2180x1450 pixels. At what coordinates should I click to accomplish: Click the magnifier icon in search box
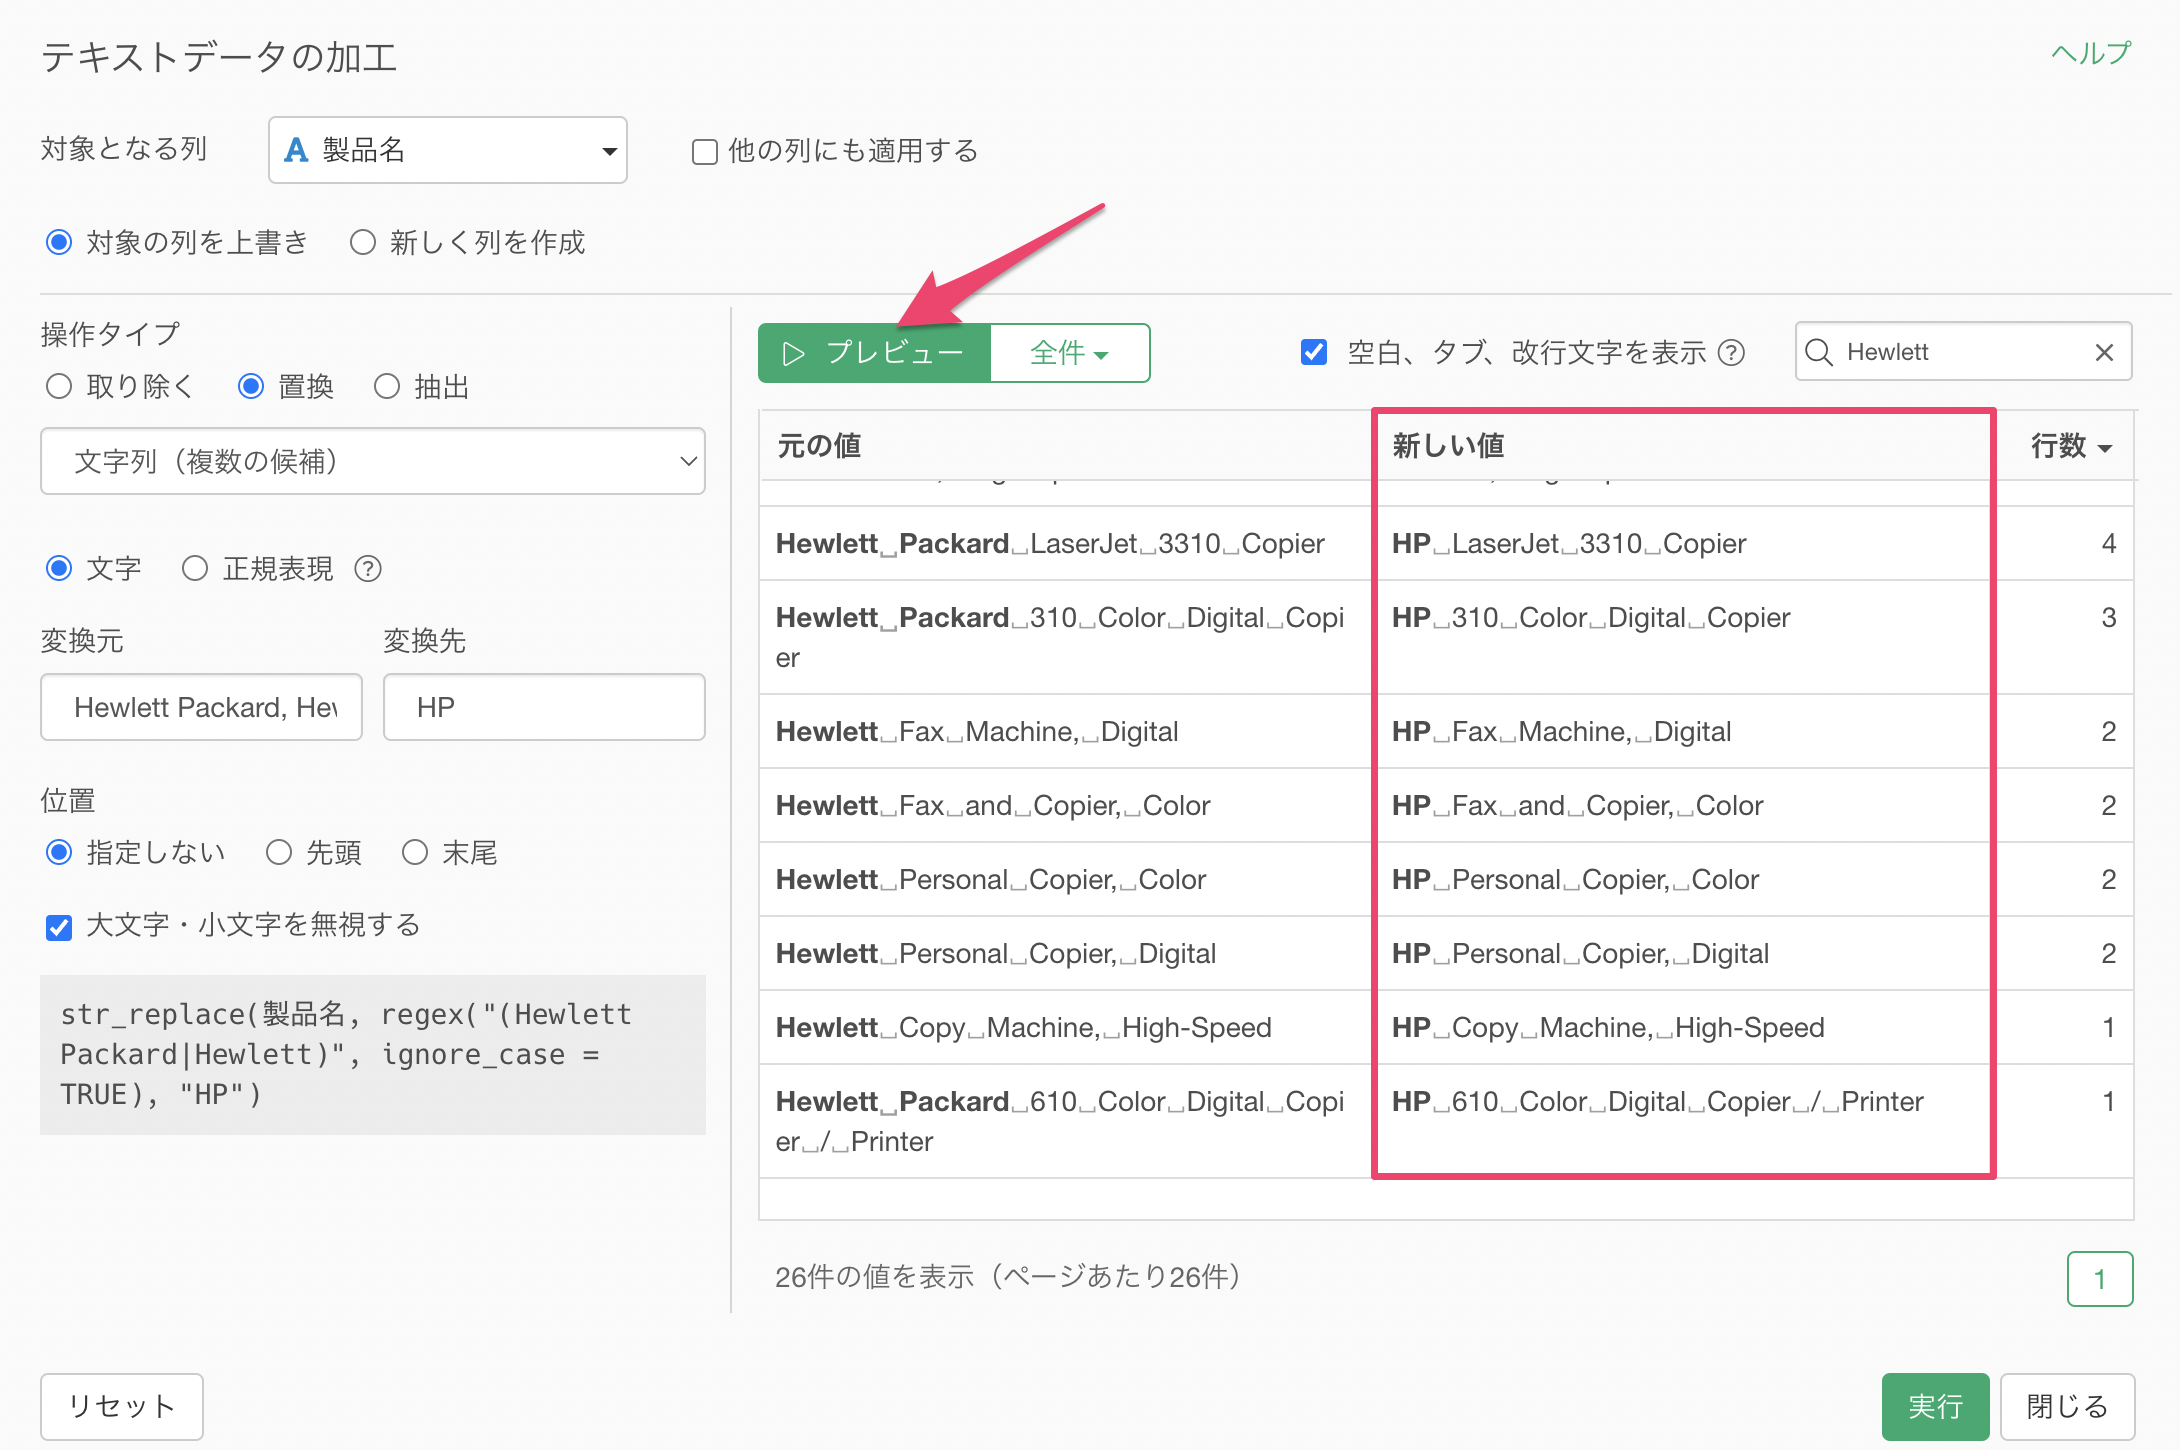1819,352
